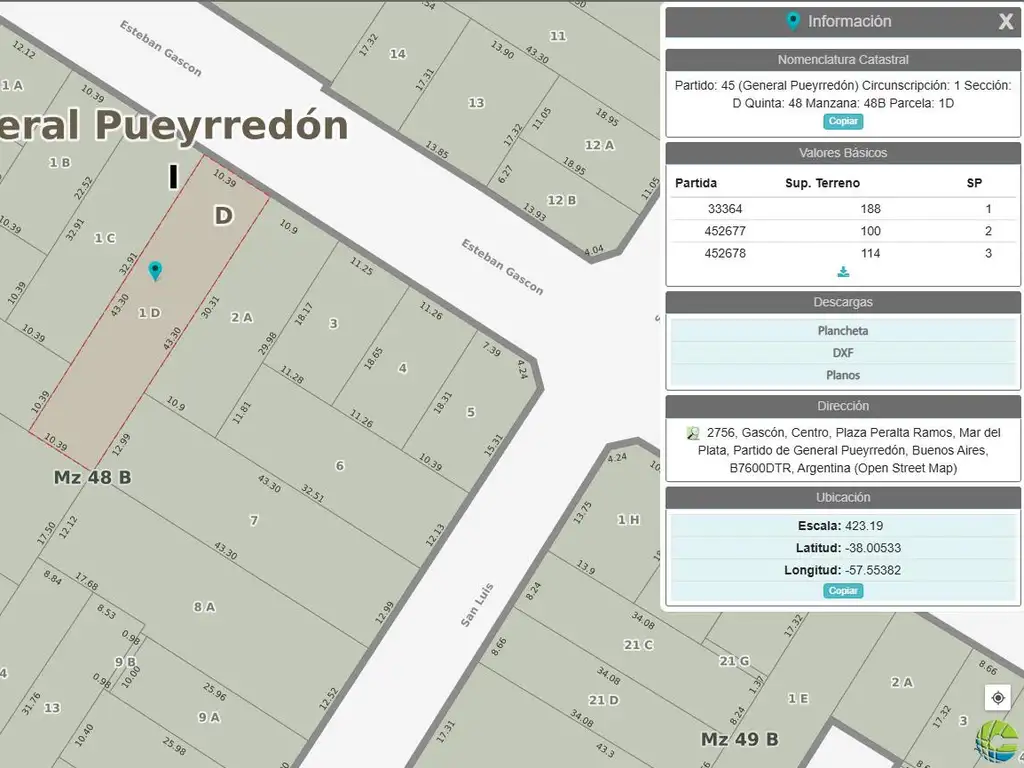Select the Partida 452677 row

(842, 231)
